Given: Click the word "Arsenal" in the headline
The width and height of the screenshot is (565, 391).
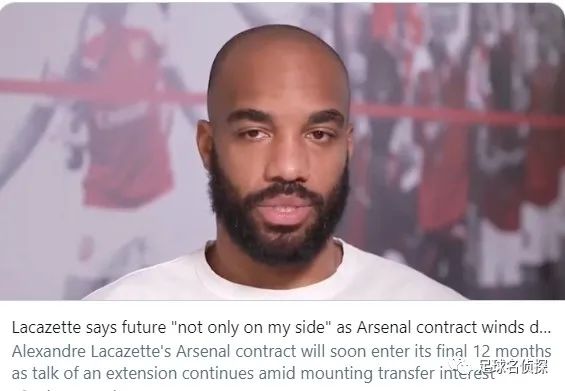Looking at the screenshot, I should (x=384, y=328).
